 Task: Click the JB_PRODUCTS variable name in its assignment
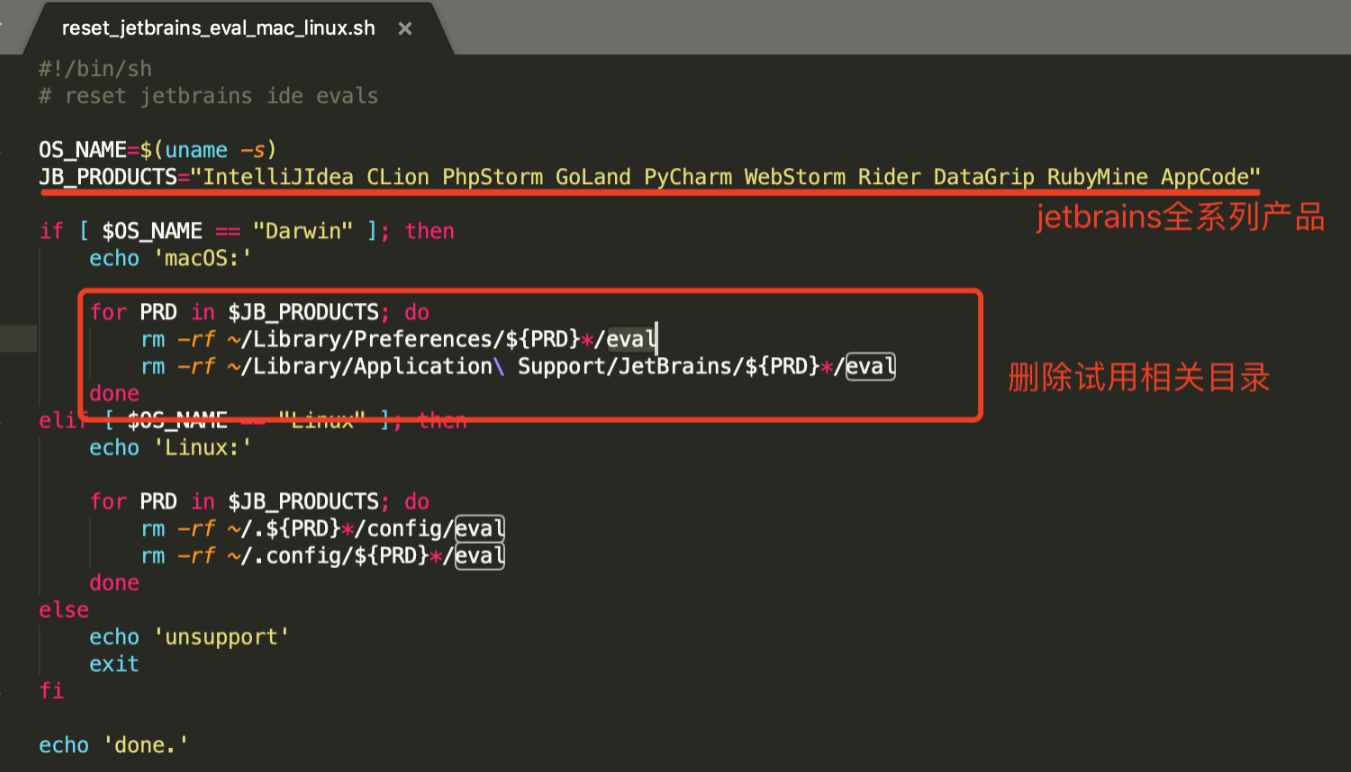(x=108, y=177)
